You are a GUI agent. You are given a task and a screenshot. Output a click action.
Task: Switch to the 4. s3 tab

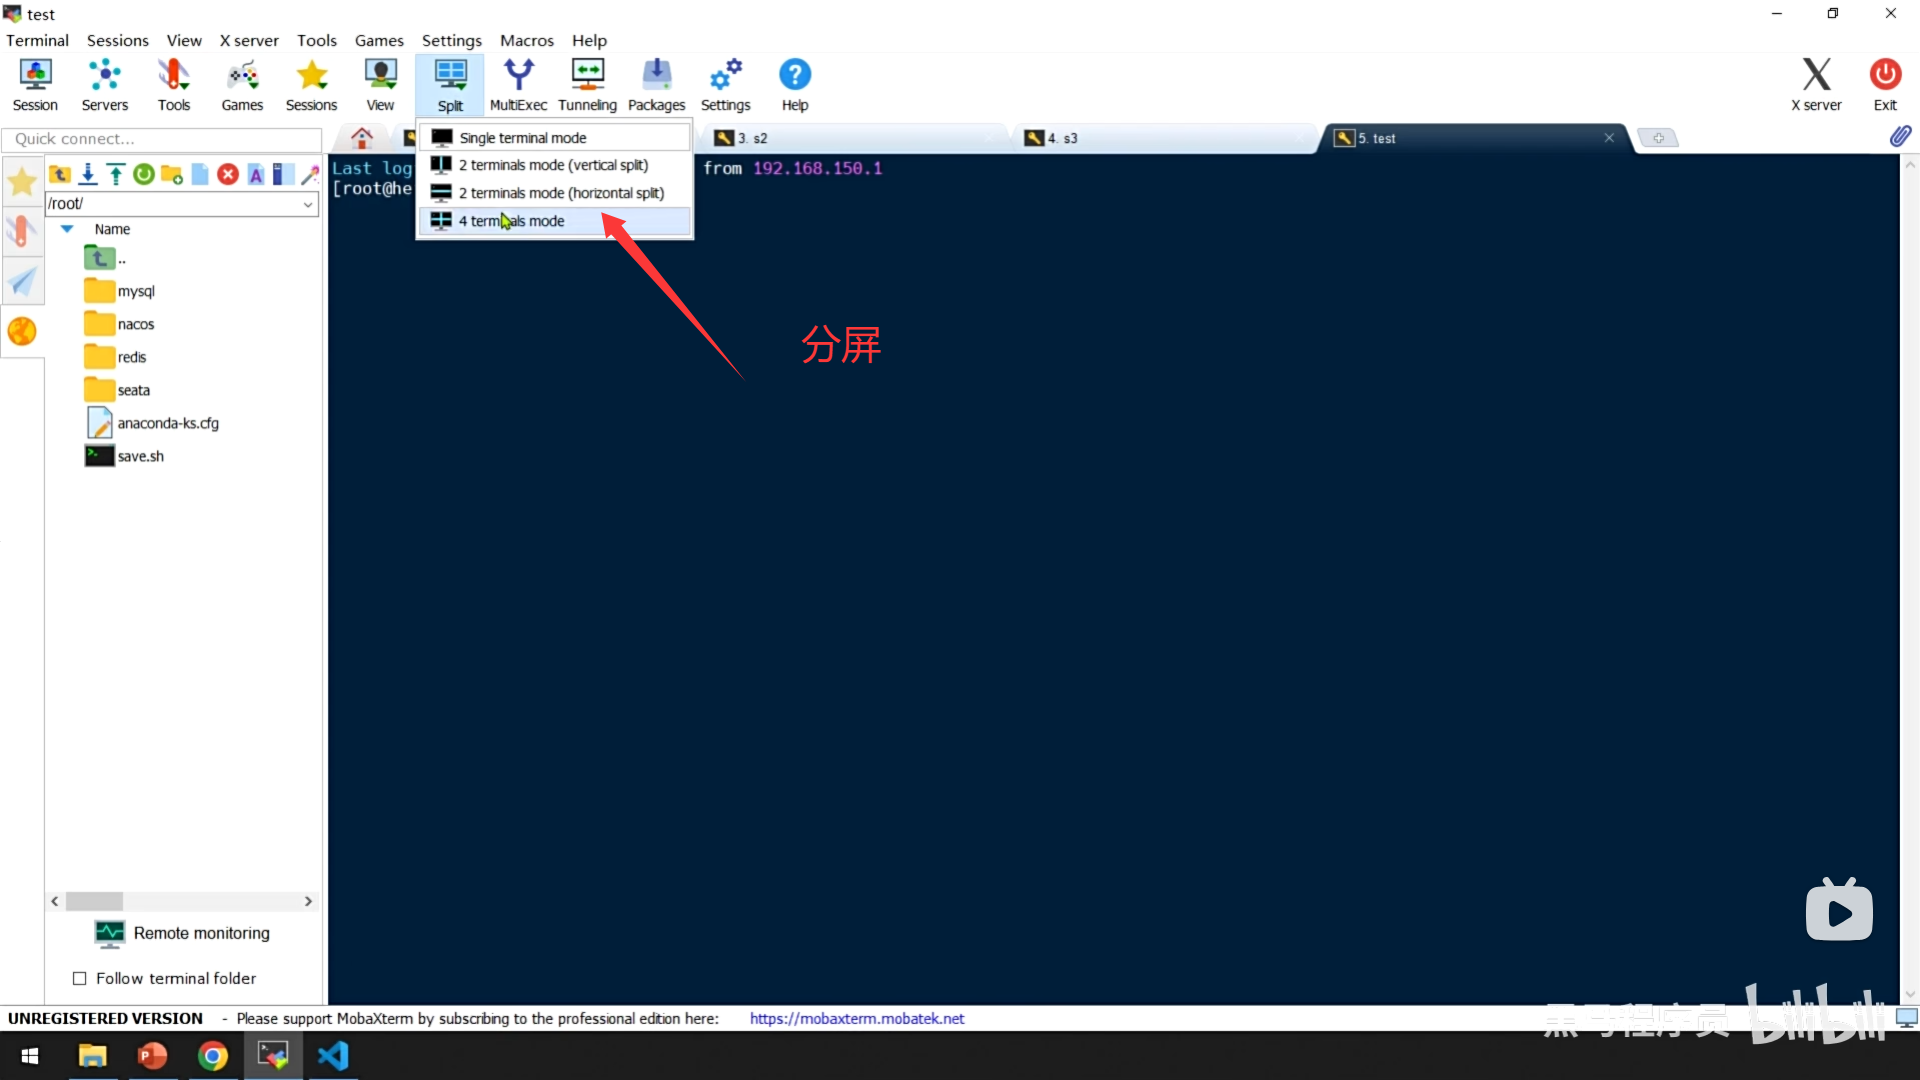1063,138
